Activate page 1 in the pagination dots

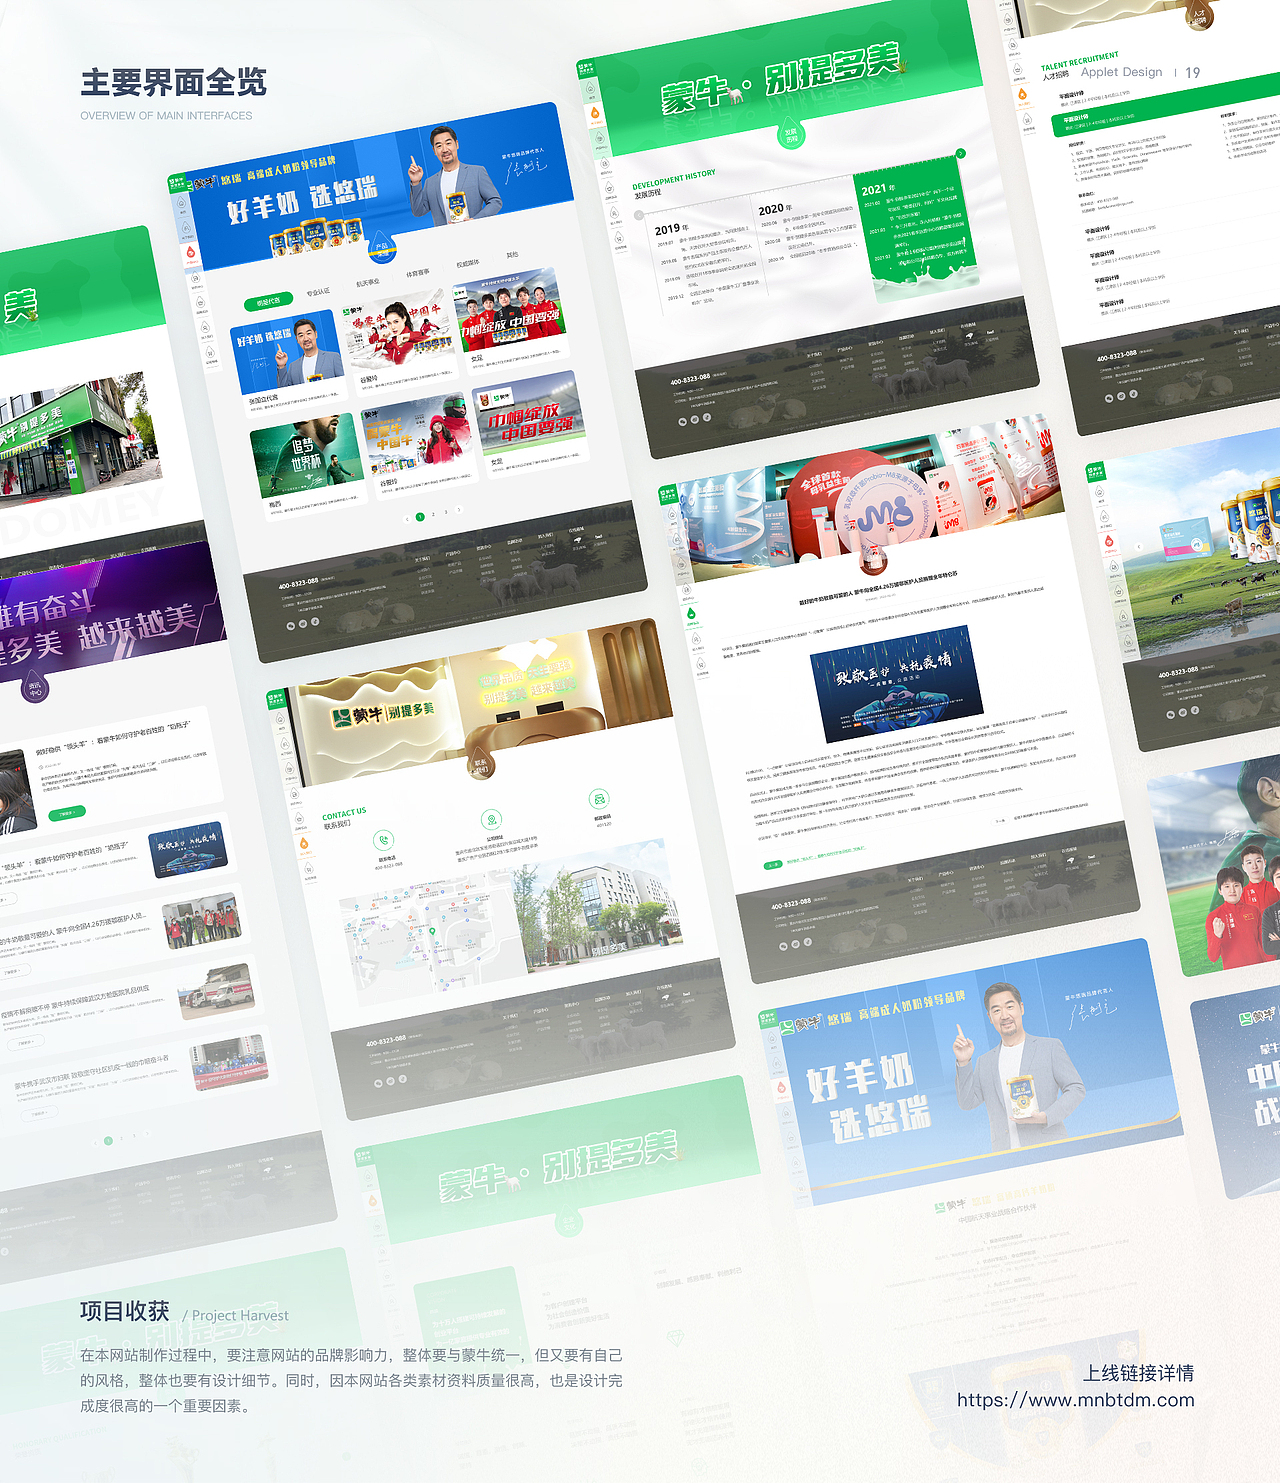(x=420, y=518)
